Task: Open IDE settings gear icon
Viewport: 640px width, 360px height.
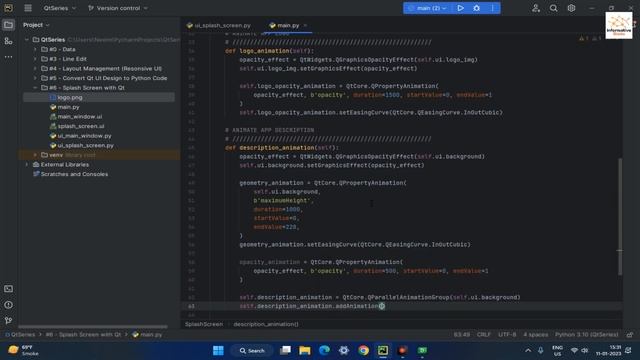Action: pos(571,8)
